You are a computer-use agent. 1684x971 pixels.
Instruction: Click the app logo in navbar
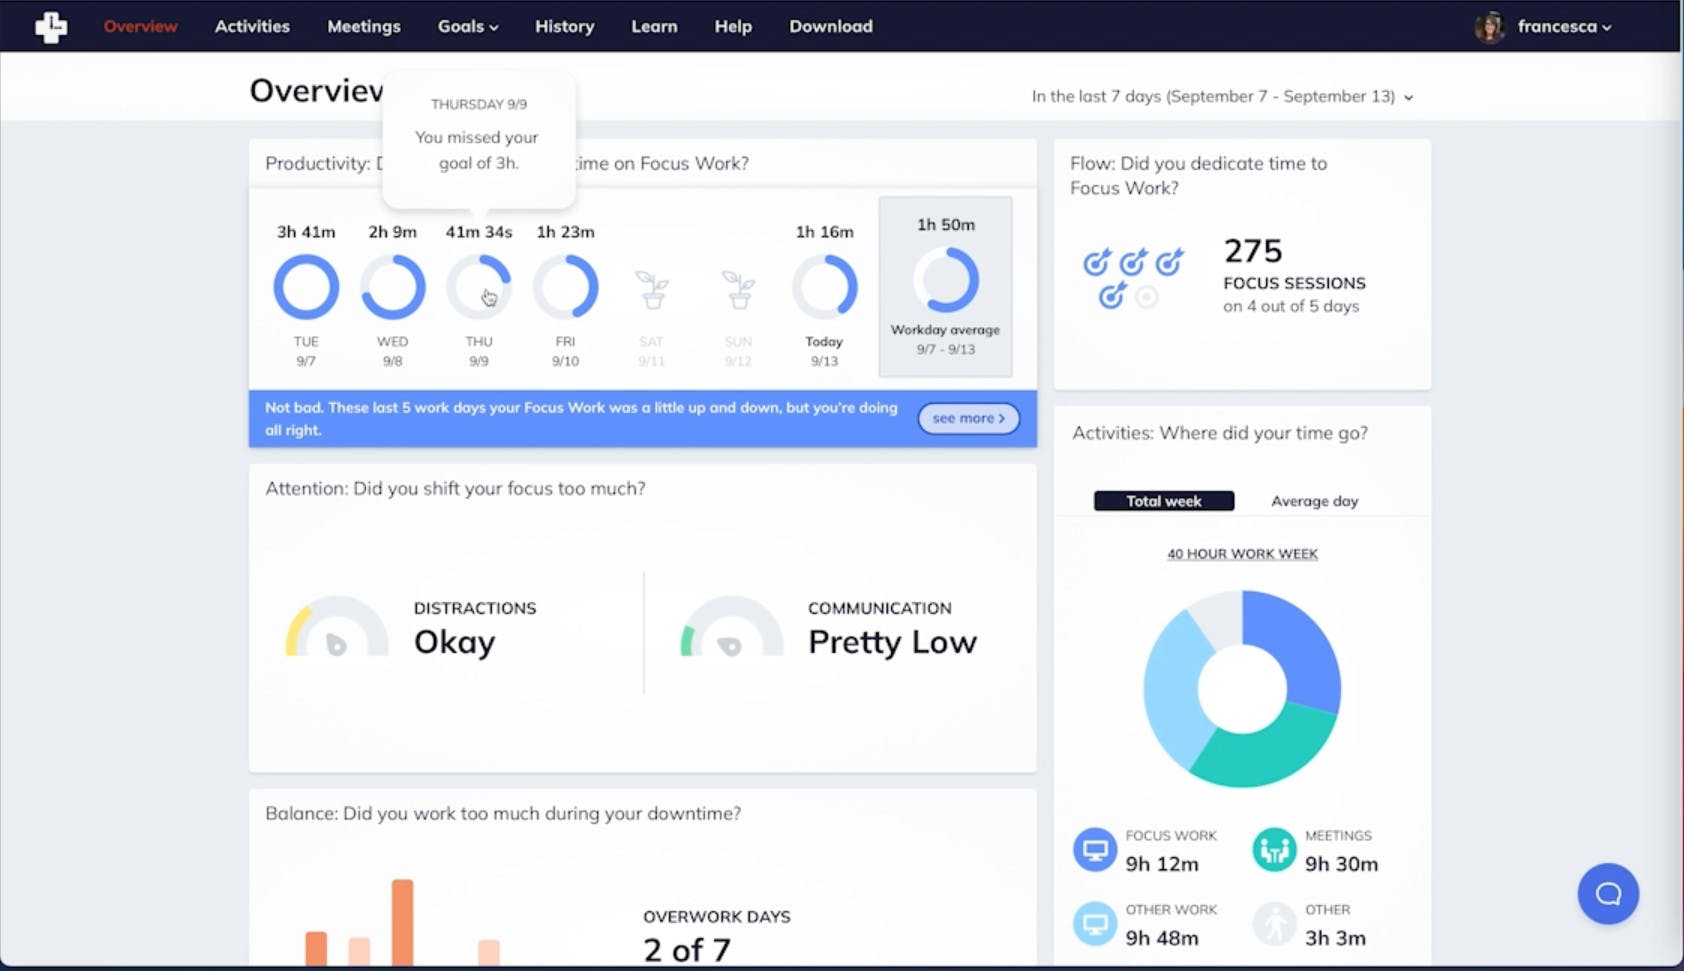coord(51,27)
